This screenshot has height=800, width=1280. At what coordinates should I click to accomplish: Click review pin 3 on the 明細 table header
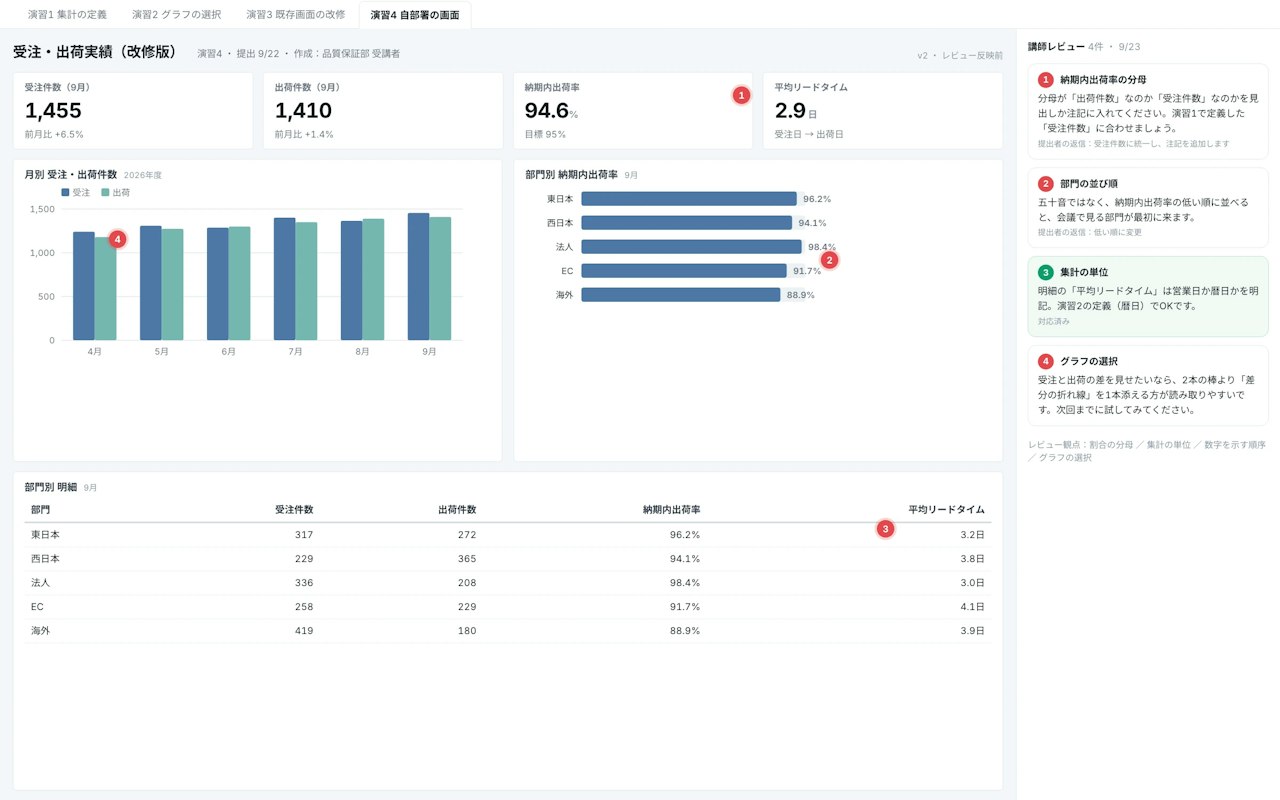885,528
